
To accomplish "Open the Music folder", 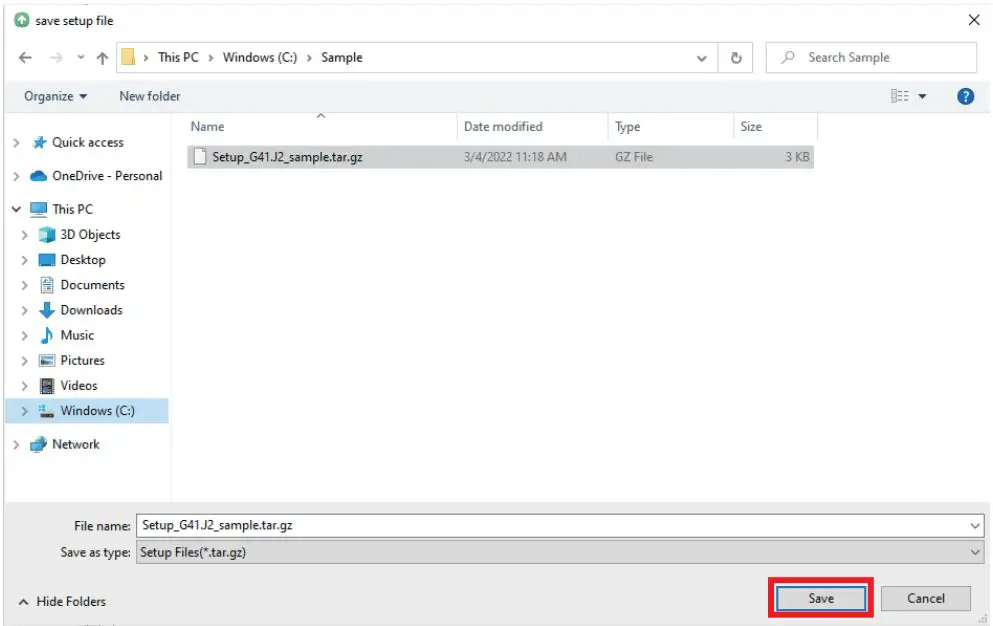I will [x=77, y=335].
